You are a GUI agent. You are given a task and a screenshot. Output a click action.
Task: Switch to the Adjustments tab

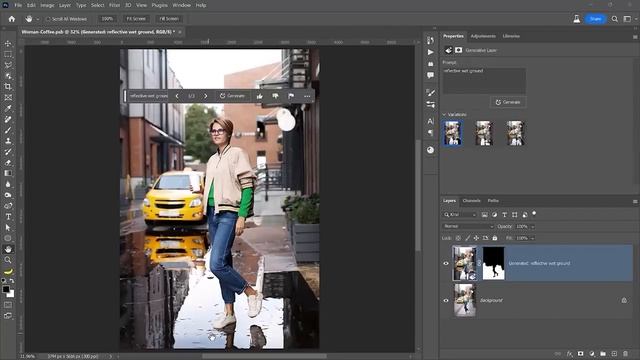tap(483, 36)
